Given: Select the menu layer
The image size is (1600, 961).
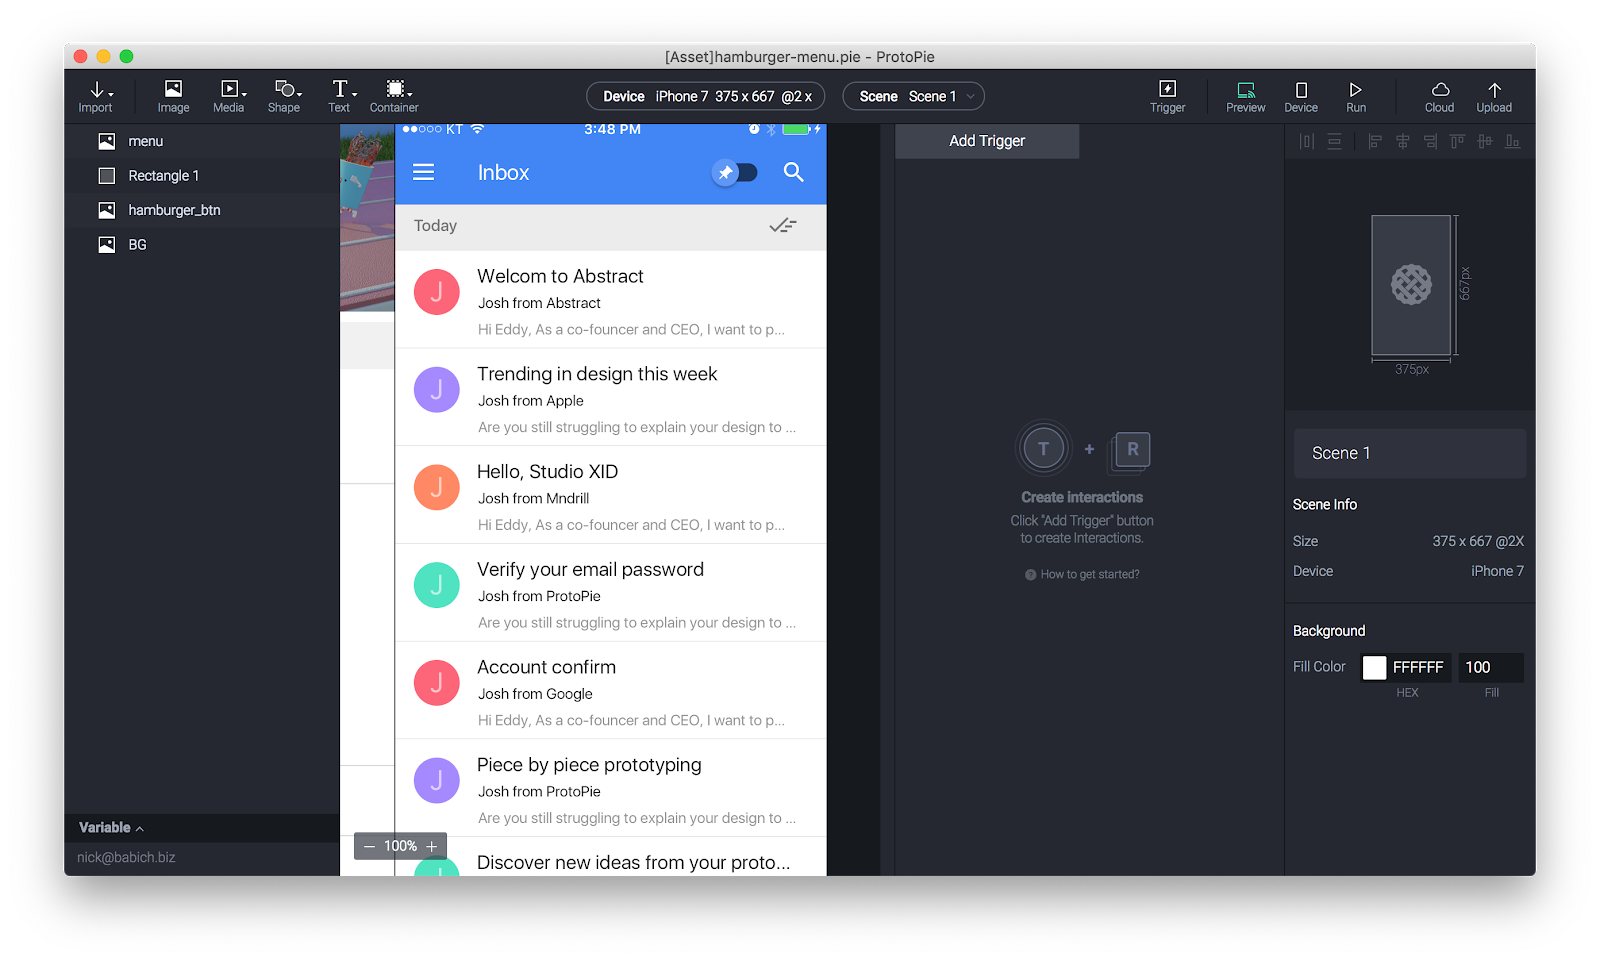Looking at the screenshot, I should tap(202, 141).
